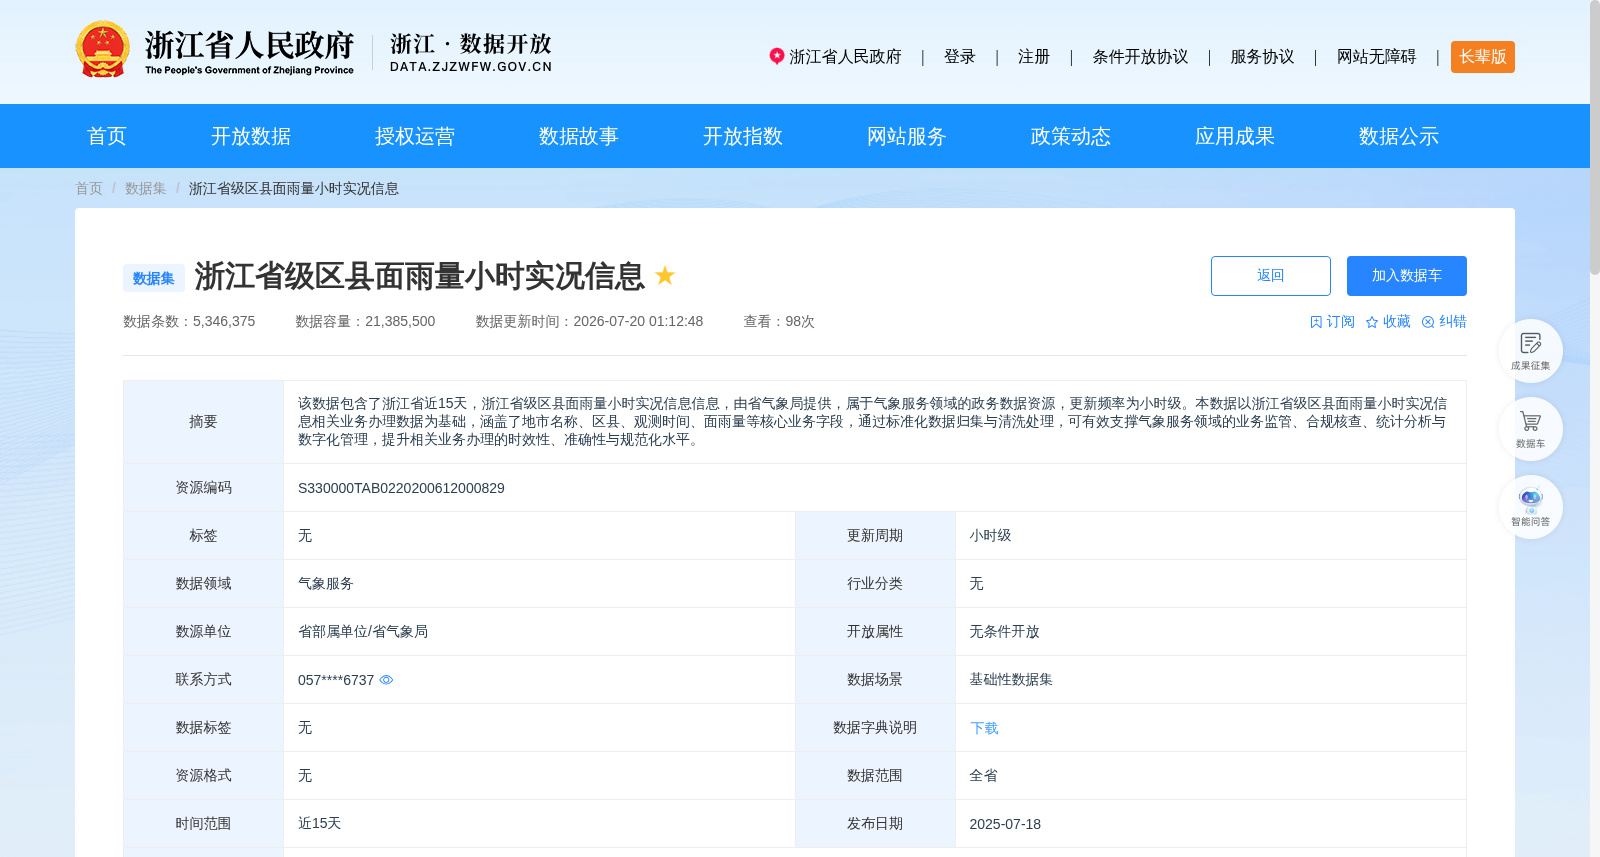Screen dimensions: 1600x857
Task: Click 加入数据车 button
Action: tap(1407, 276)
